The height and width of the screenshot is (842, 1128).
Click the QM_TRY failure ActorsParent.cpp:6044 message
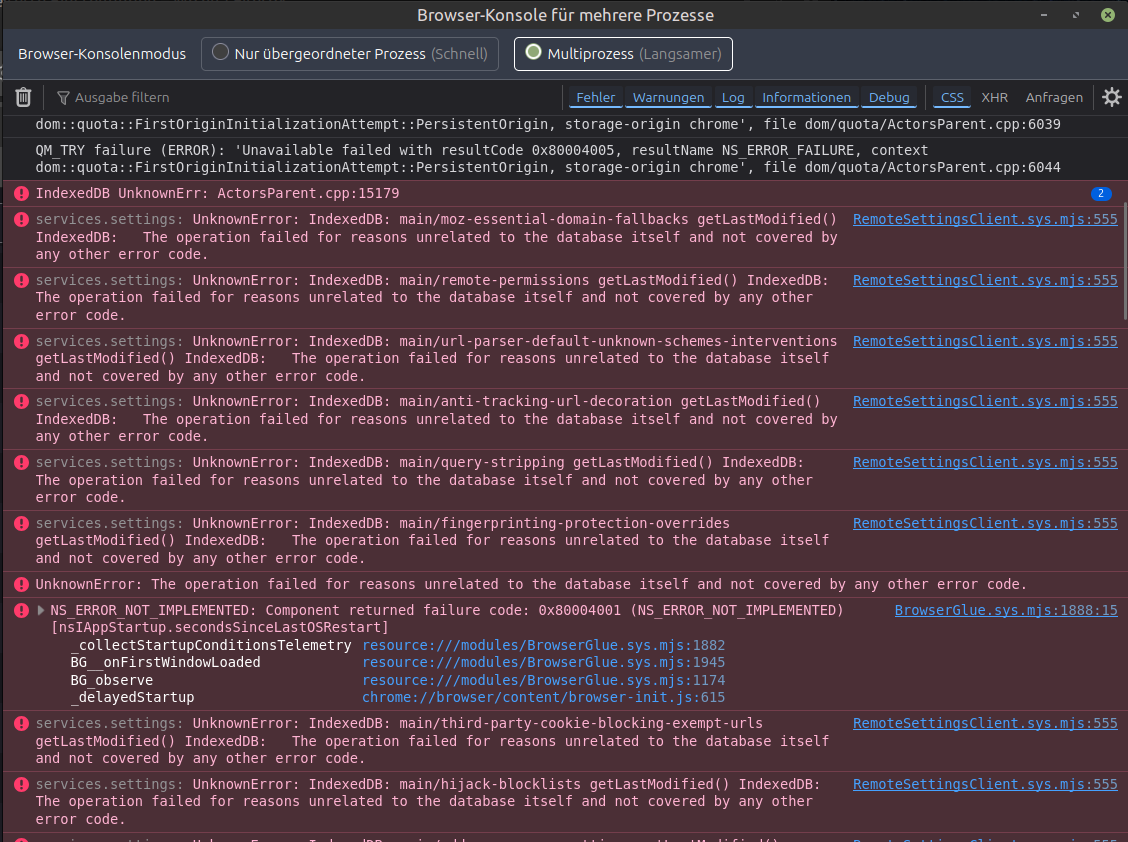coord(548,159)
